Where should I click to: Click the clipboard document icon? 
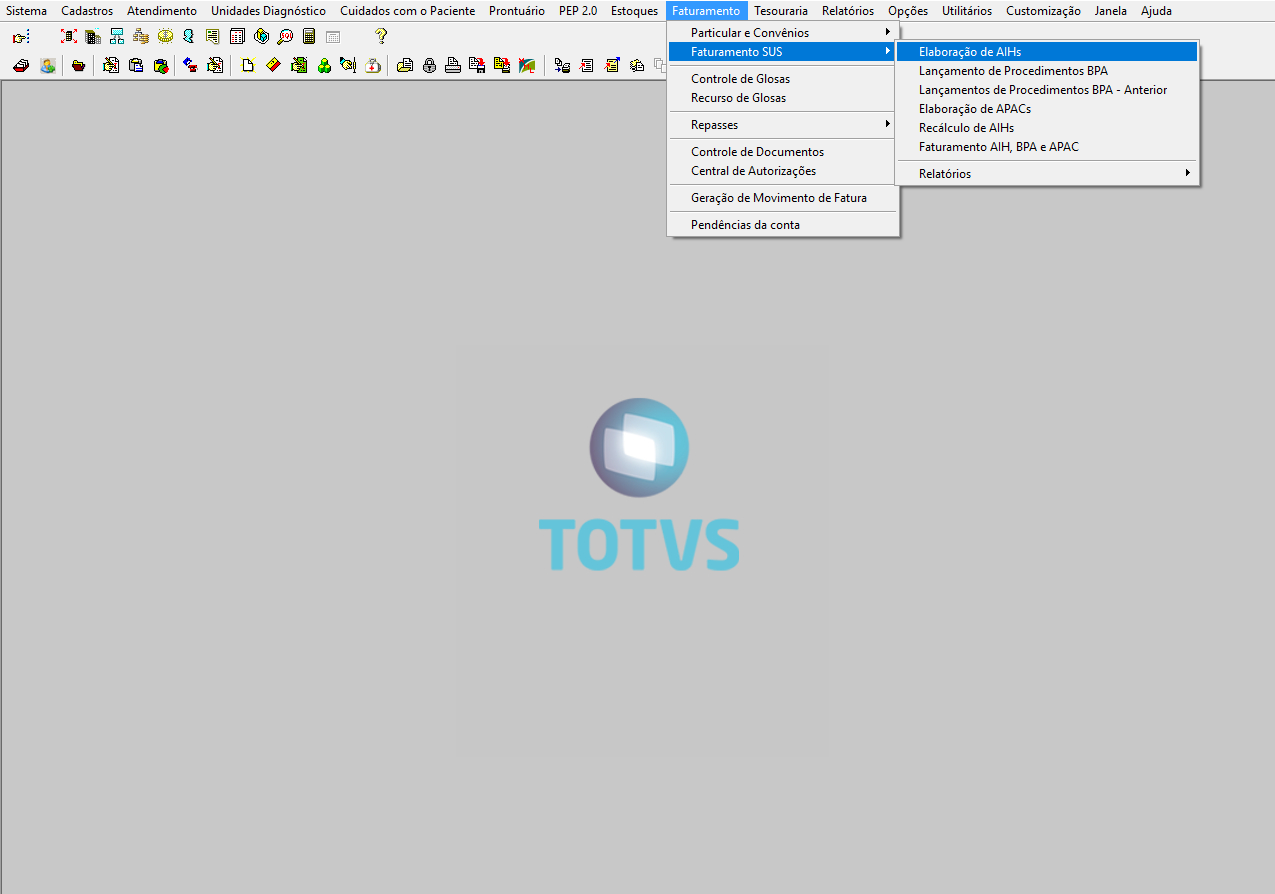click(x=135, y=65)
